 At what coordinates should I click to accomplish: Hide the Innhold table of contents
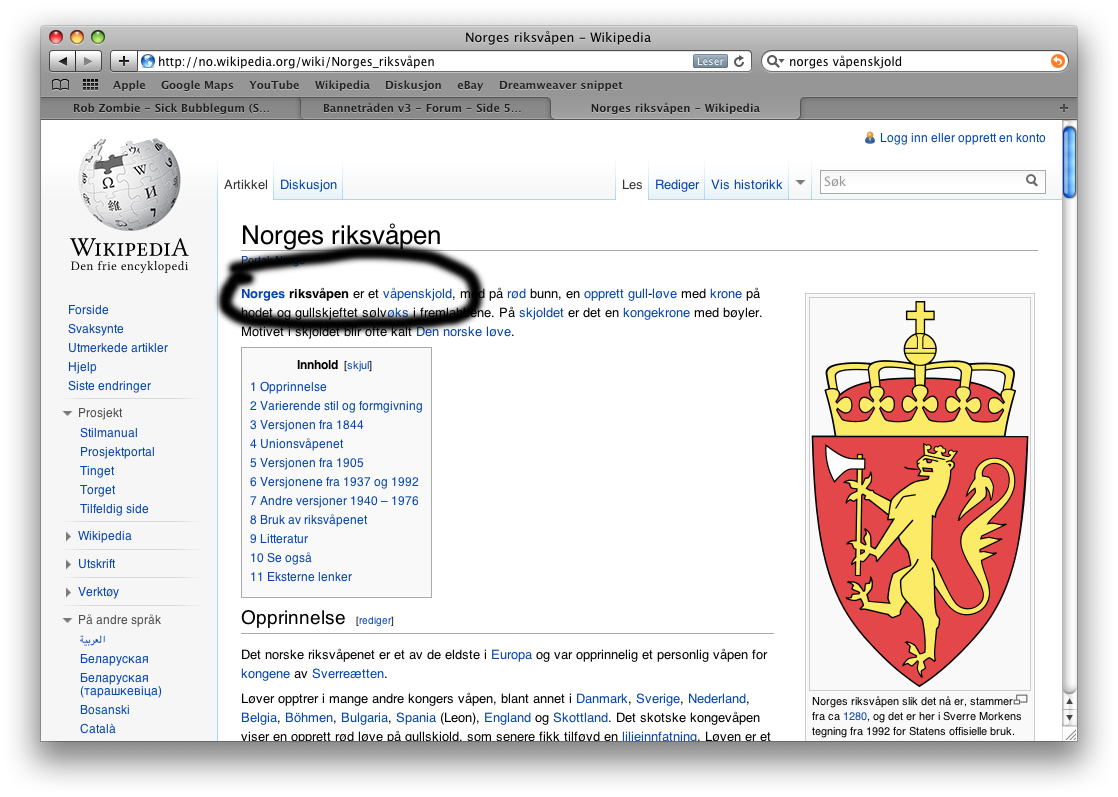358,365
